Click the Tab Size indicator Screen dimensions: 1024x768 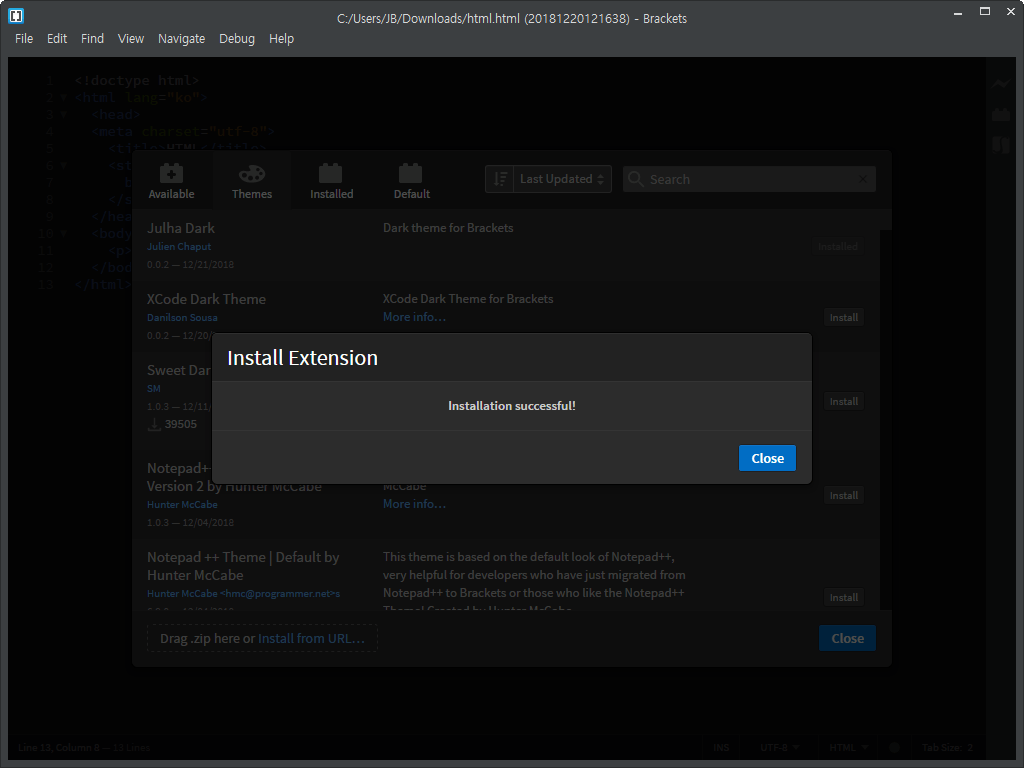[x=947, y=747]
